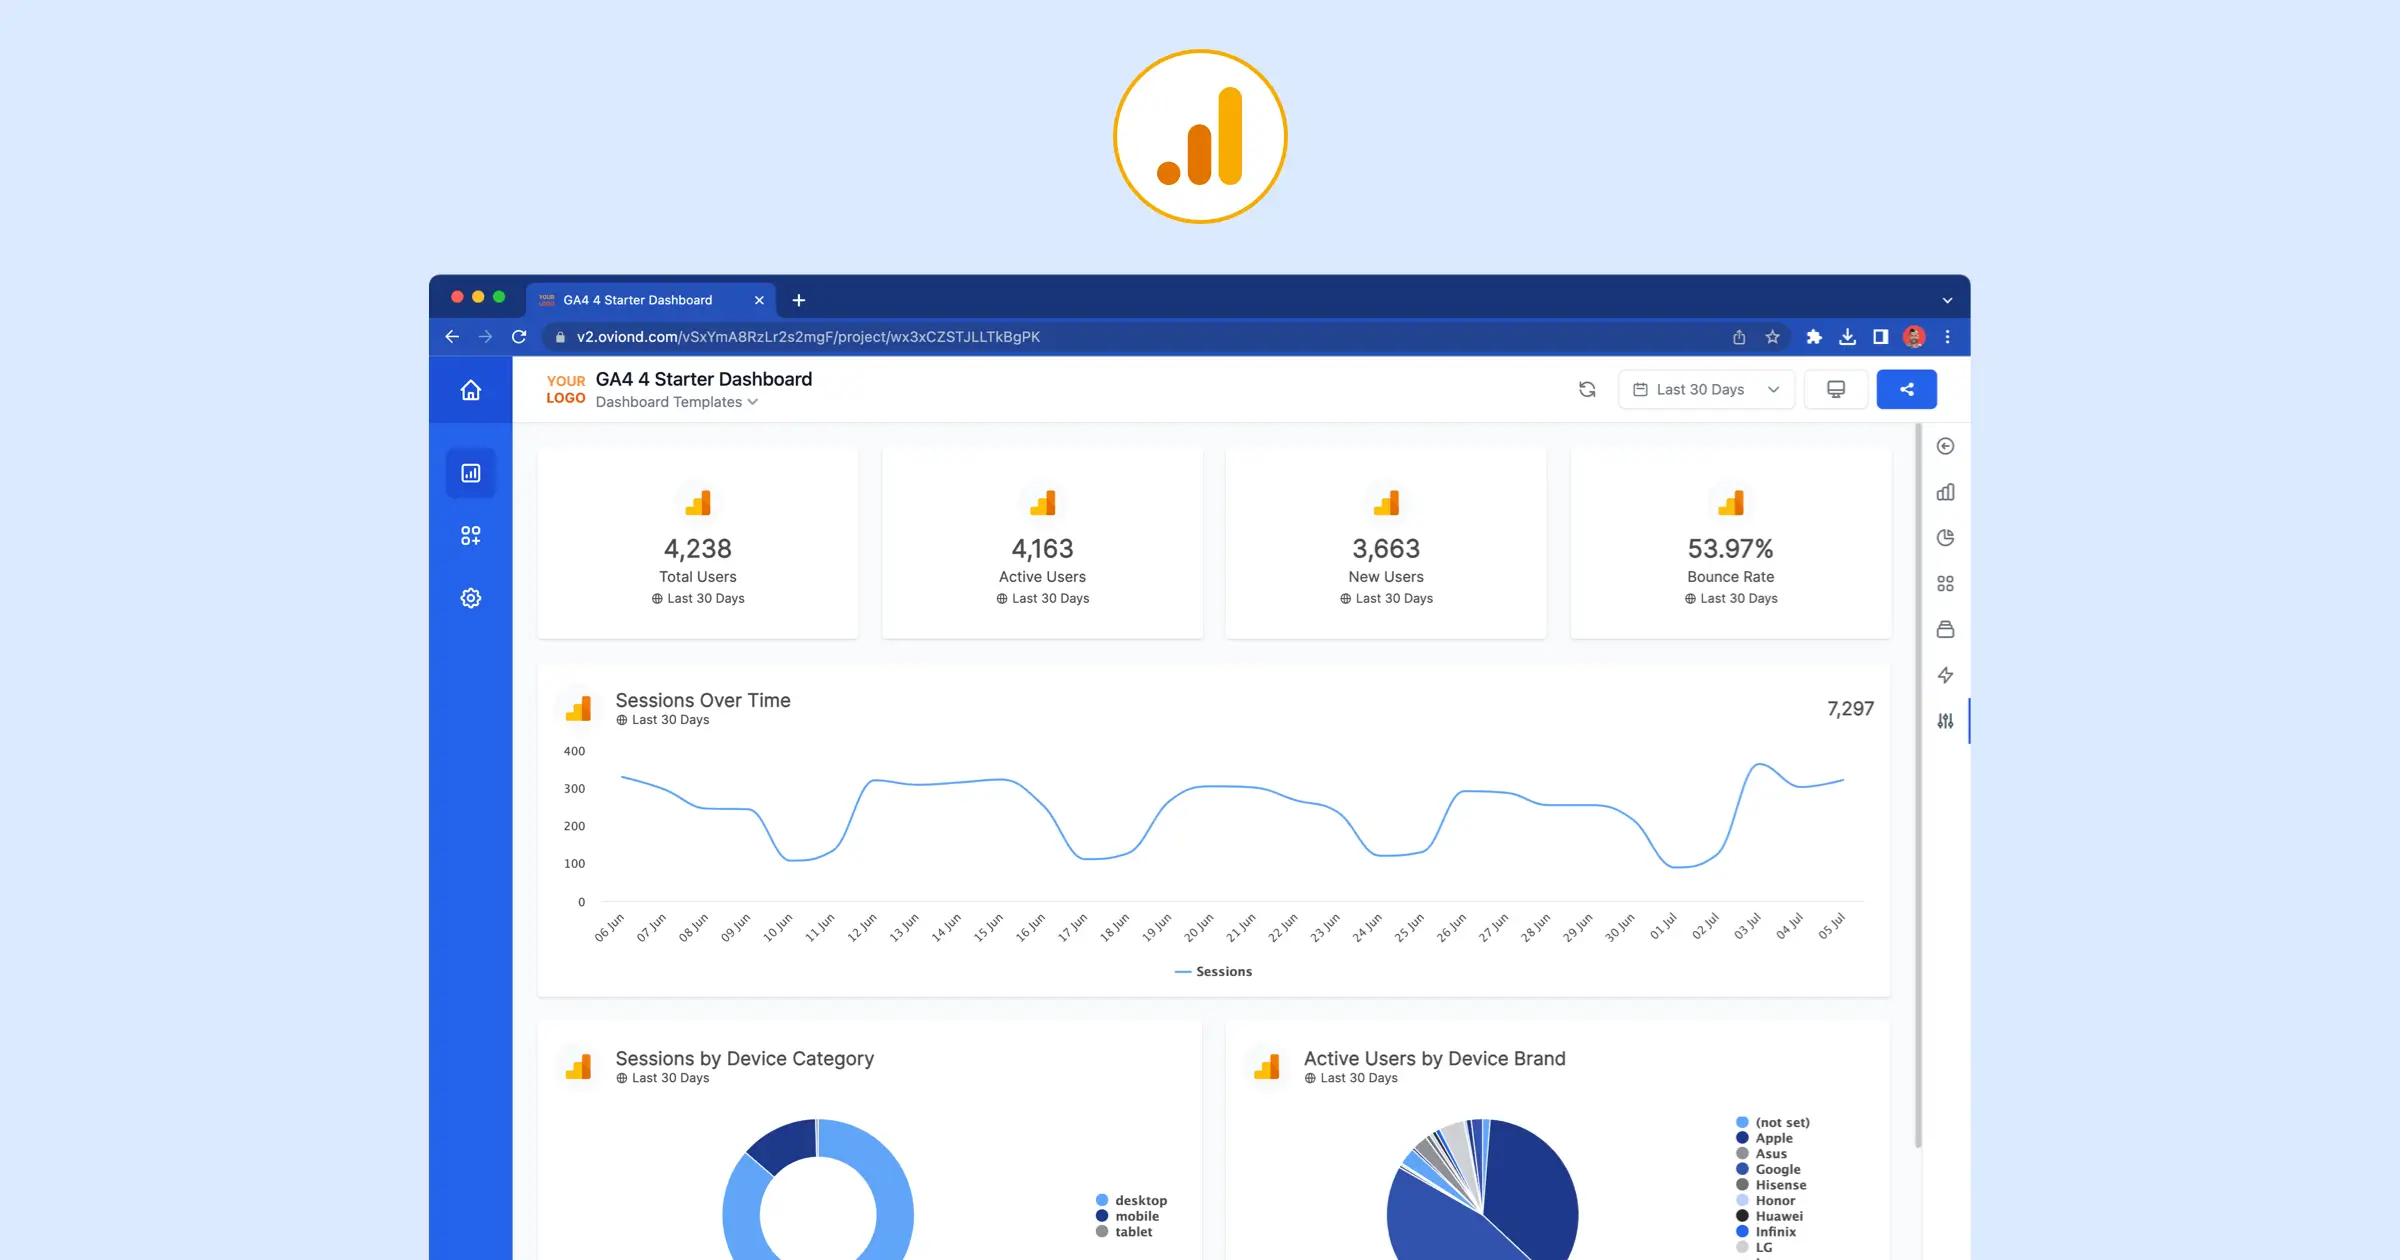Viewport: 2400px width, 1260px height.
Task: Select the bar chart icon in the right panel
Action: (1945, 492)
